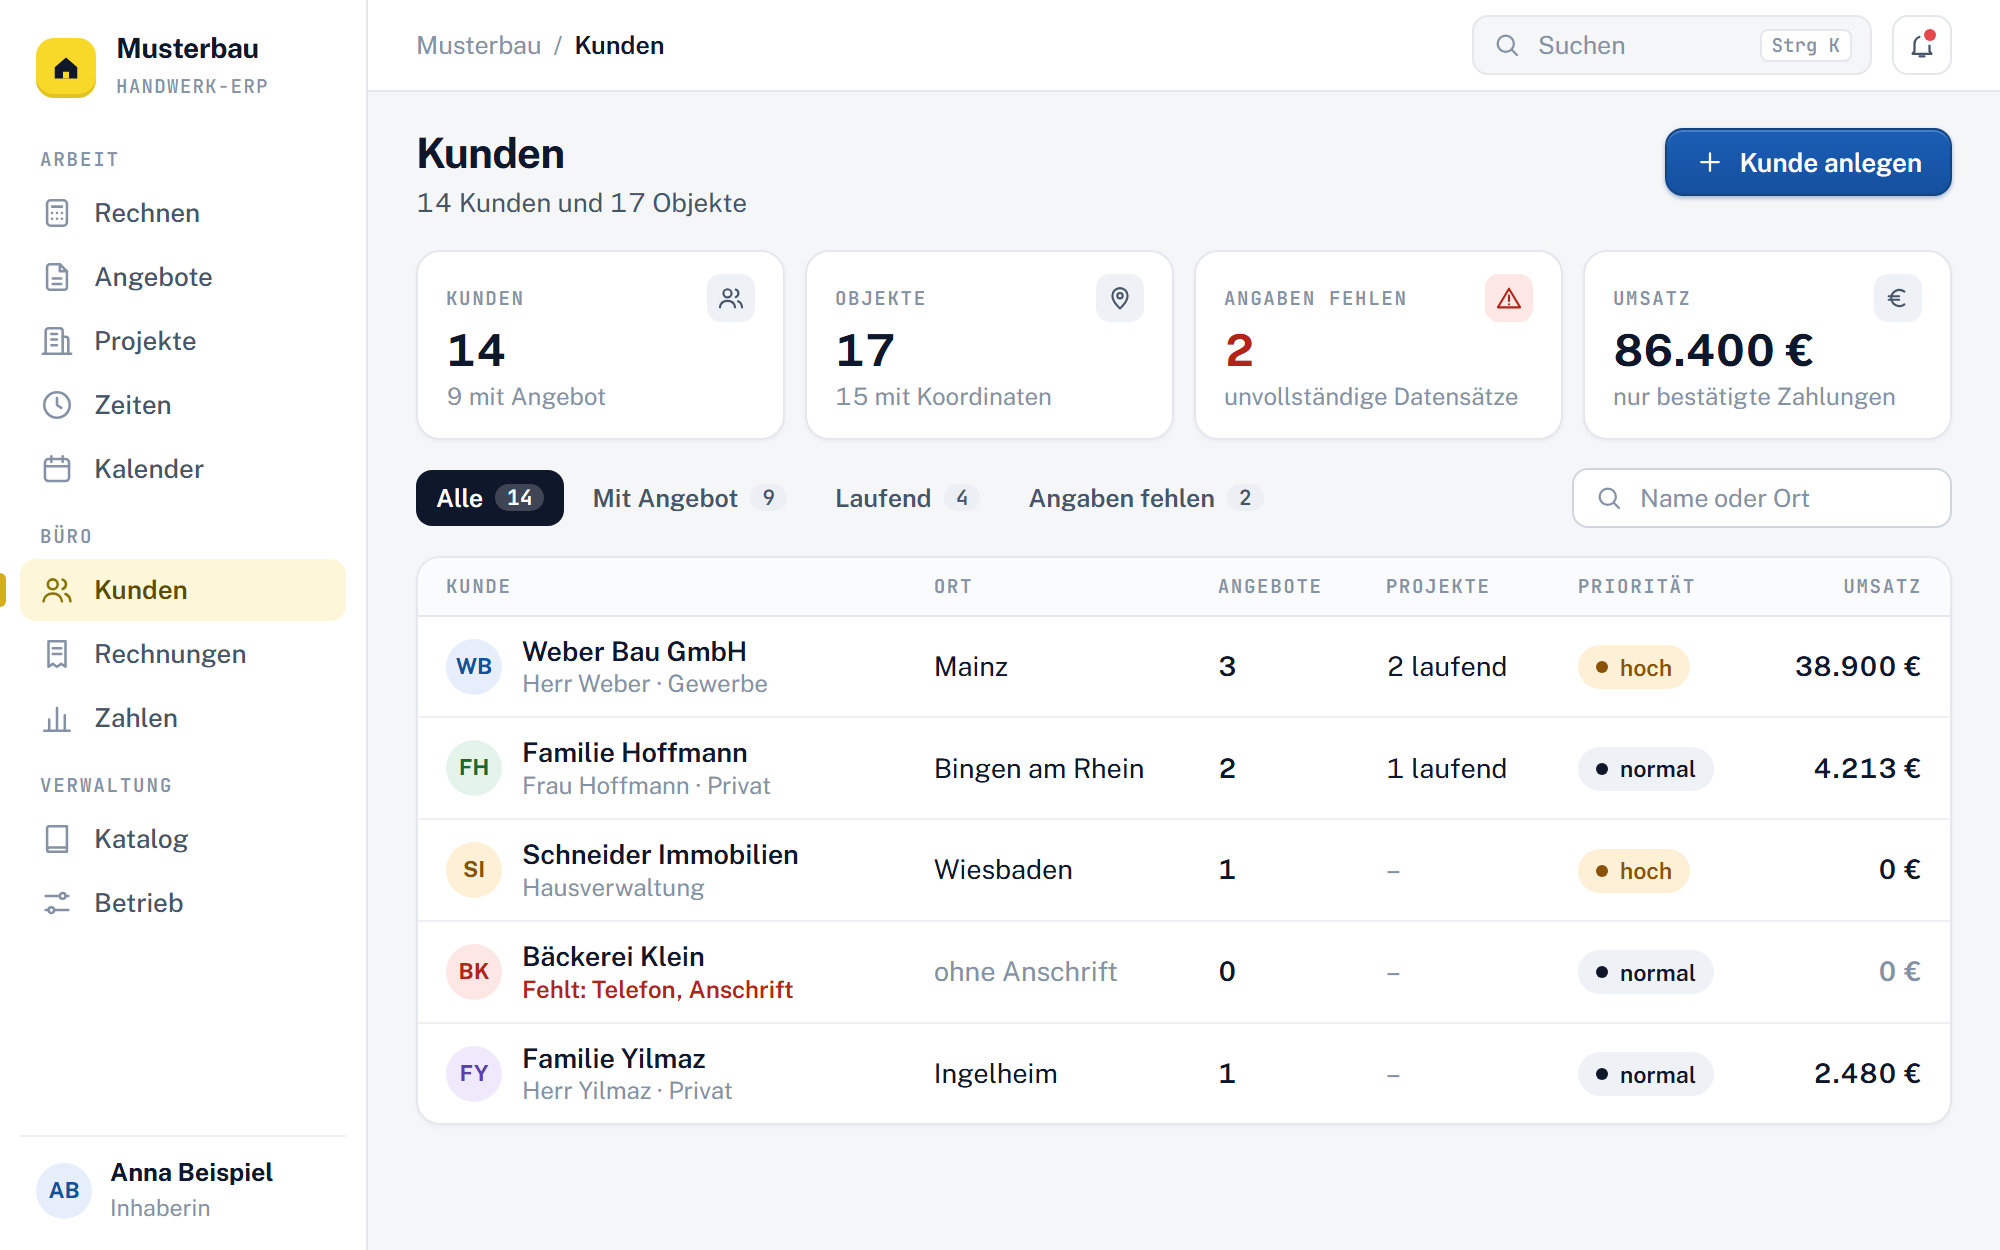Open the Familie Hoffmann customer row
Image resolution: width=2000 pixels, height=1250 pixels.
tap(1183, 768)
